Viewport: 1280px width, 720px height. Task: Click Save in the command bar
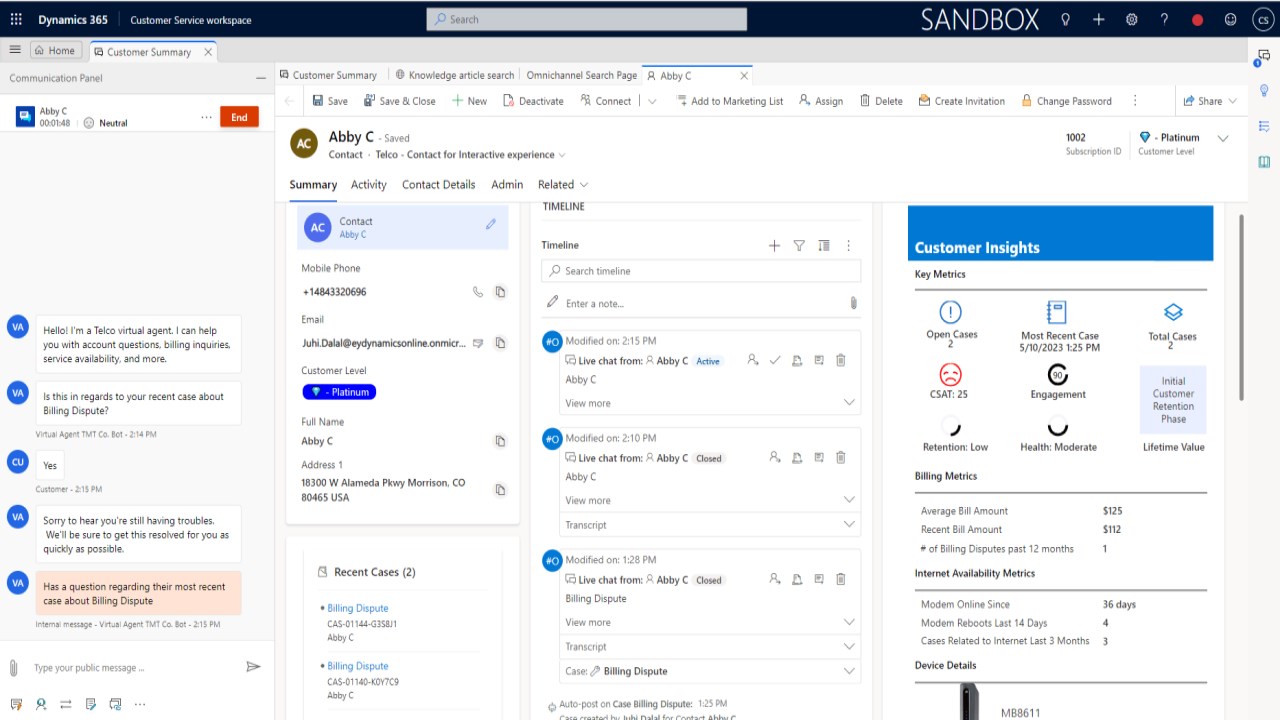330,101
